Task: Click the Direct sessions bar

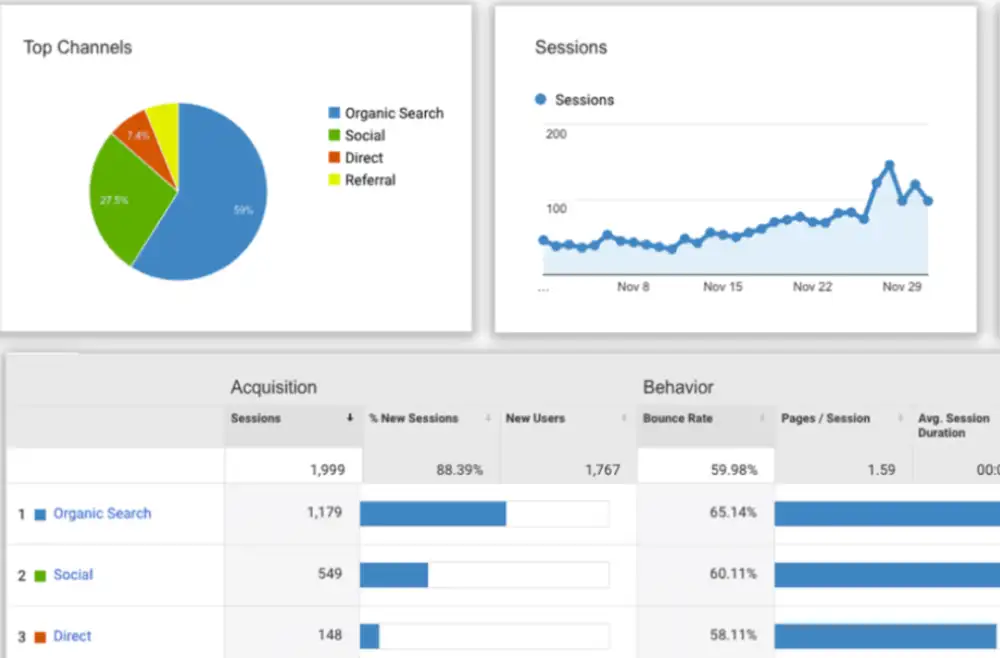Action: click(370, 636)
